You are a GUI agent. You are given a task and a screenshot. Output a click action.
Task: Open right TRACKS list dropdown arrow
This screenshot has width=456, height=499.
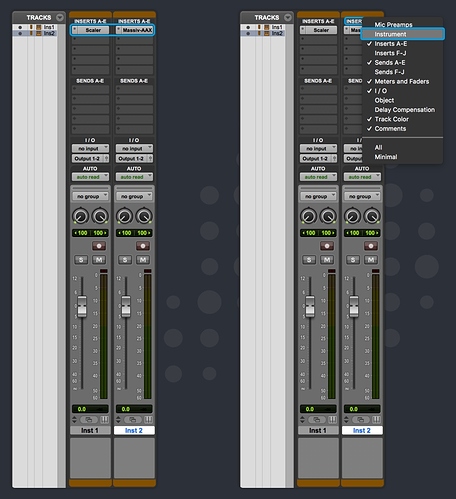288,17
